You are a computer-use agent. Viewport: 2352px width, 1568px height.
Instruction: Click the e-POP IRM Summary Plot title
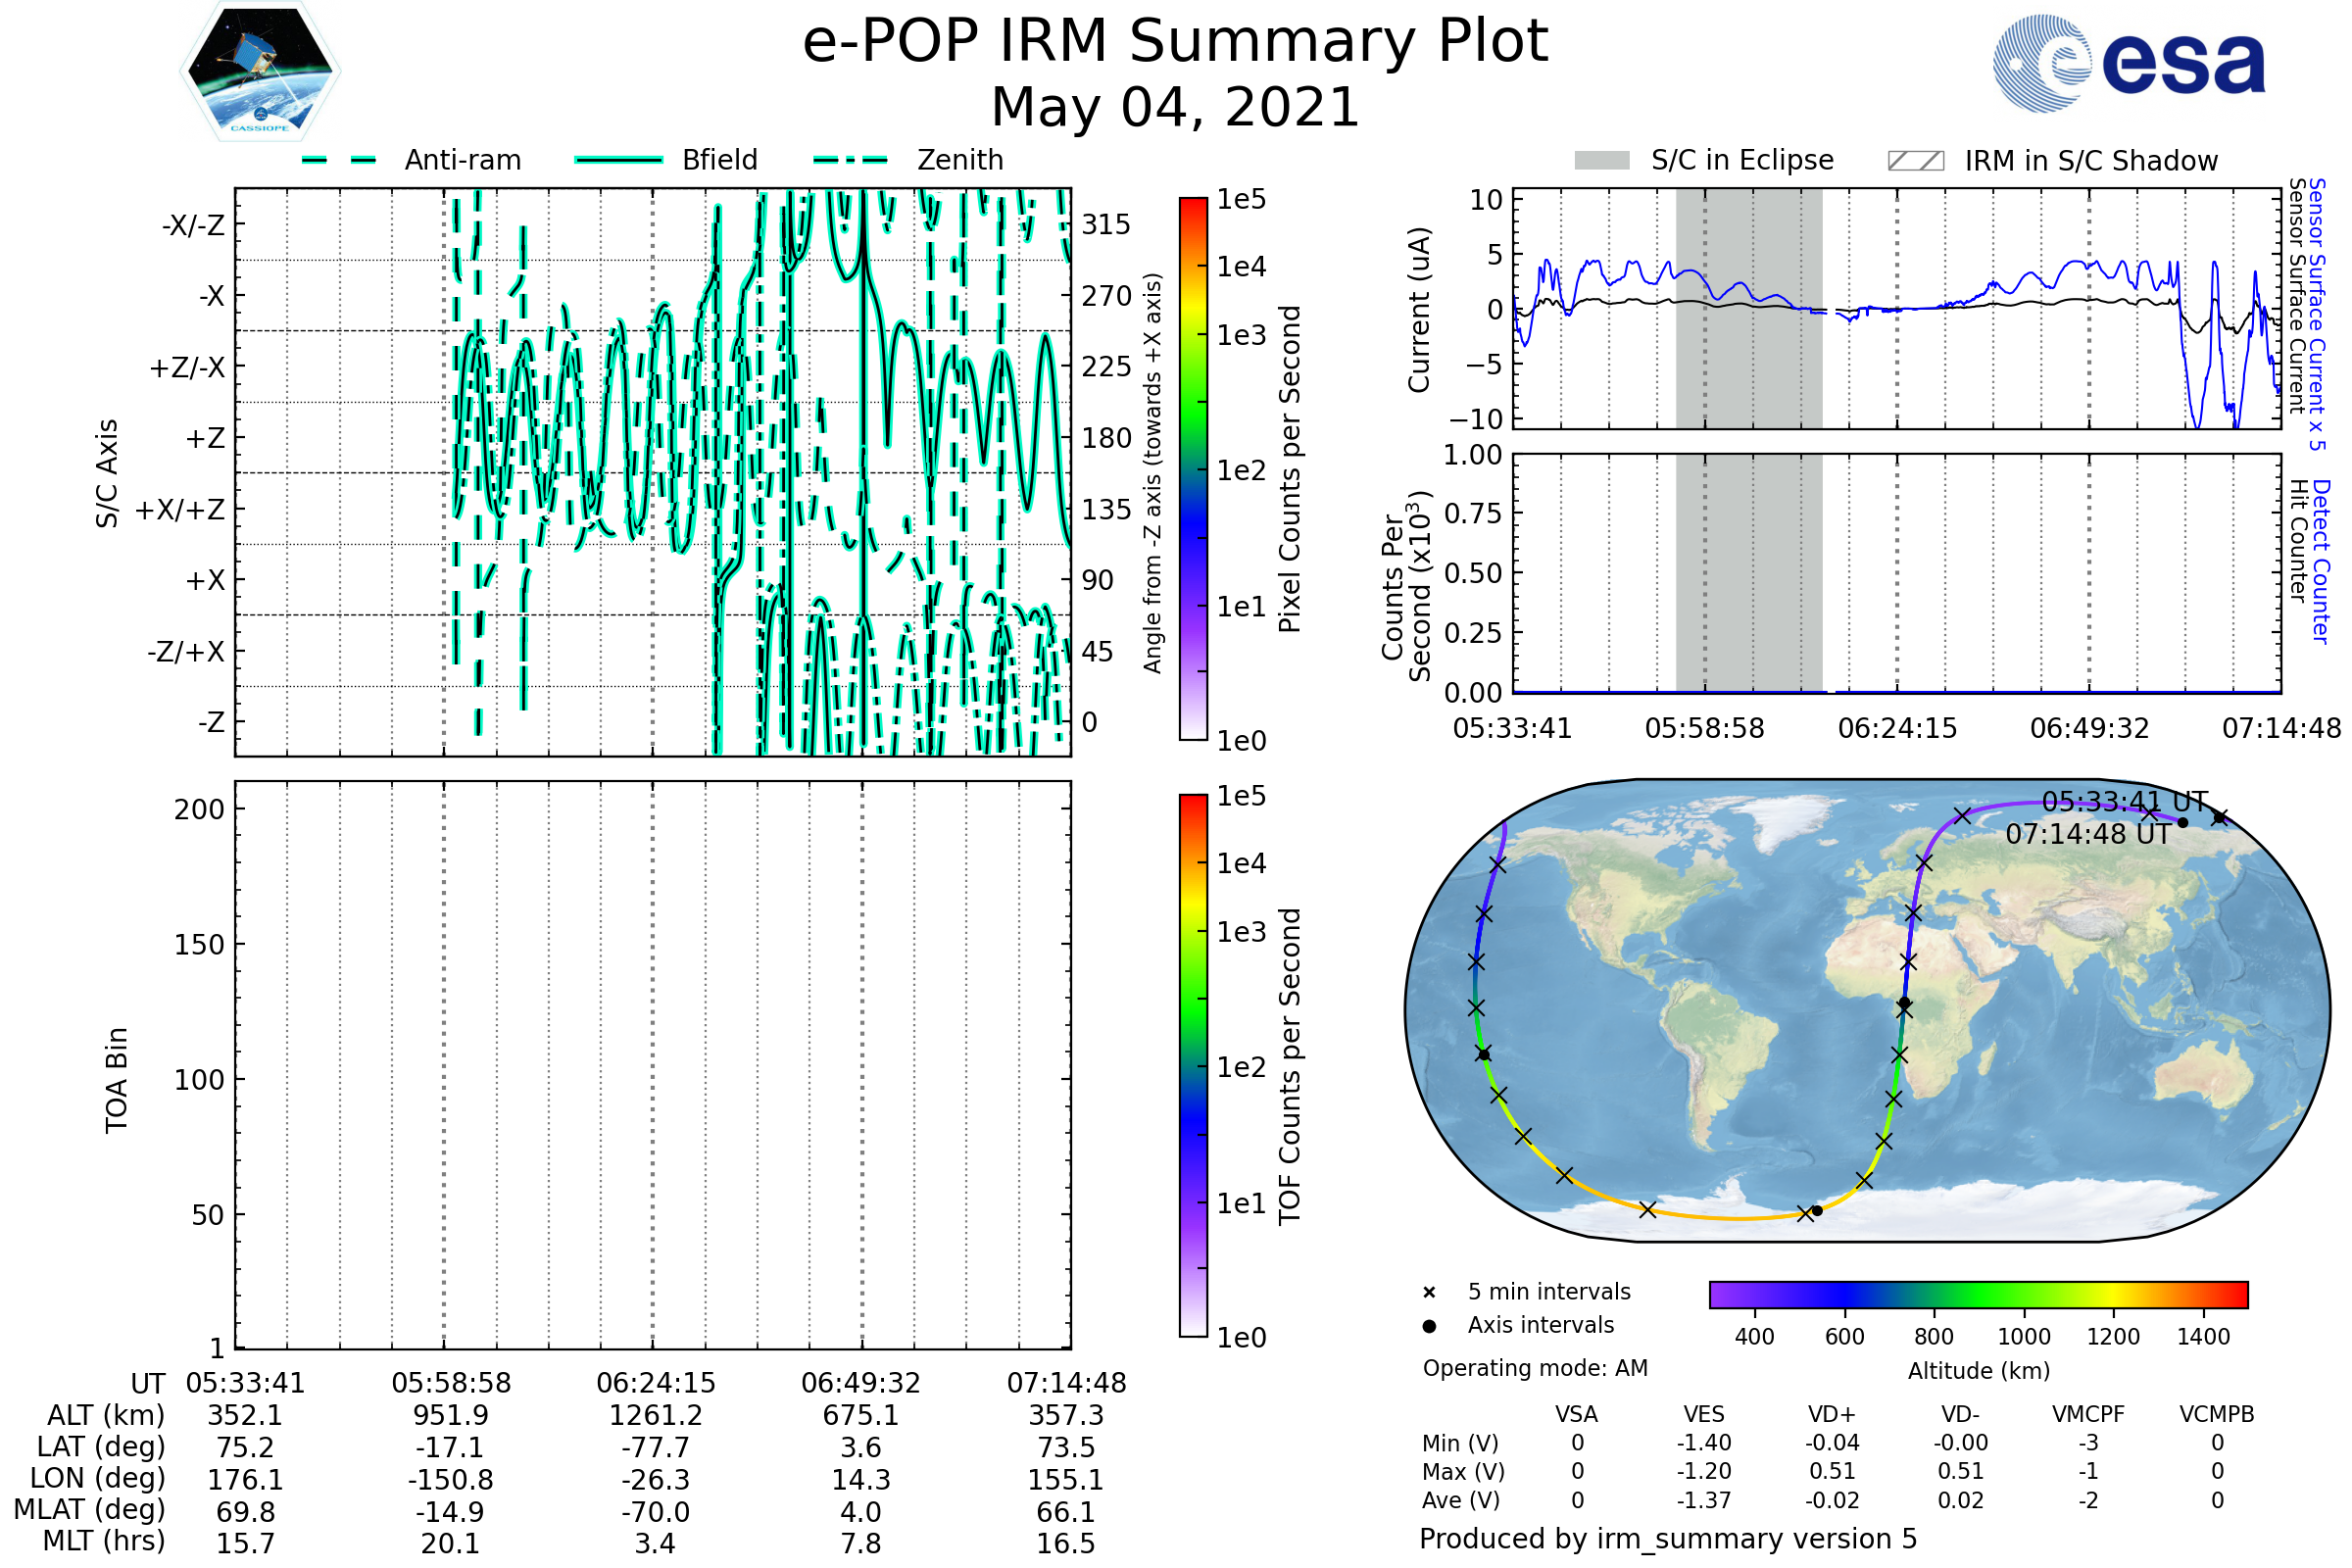click(x=1175, y=42)
